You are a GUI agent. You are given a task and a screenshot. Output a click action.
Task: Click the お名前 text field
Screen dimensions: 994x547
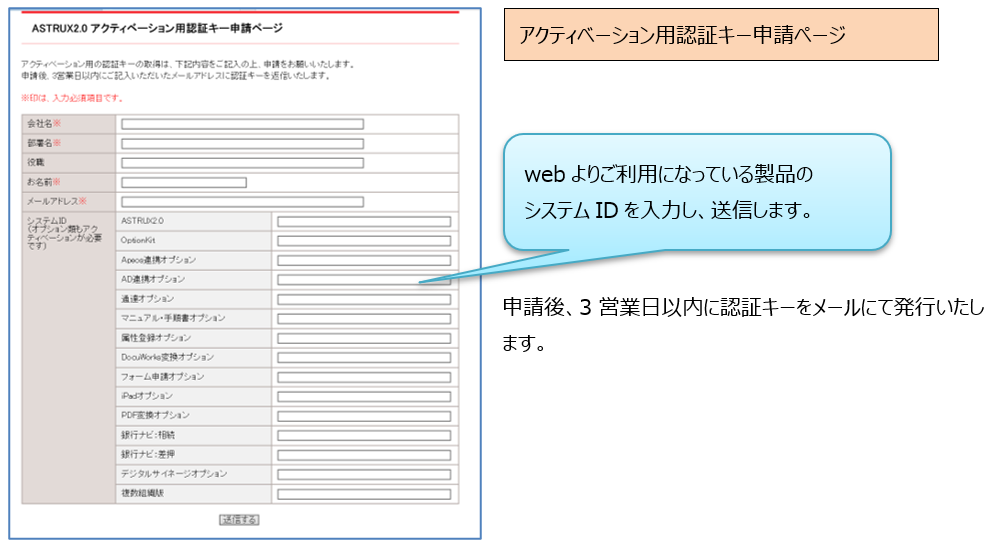click(184, 183)
